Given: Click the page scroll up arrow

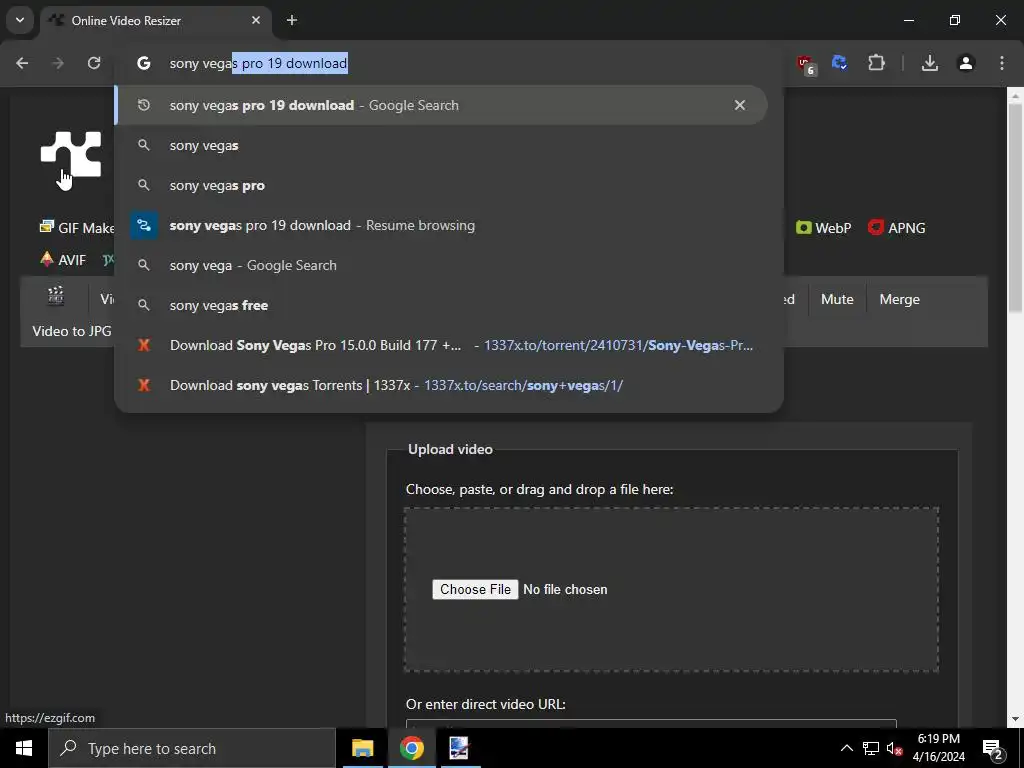Looking at the screenshot, I should point(1015,97).
